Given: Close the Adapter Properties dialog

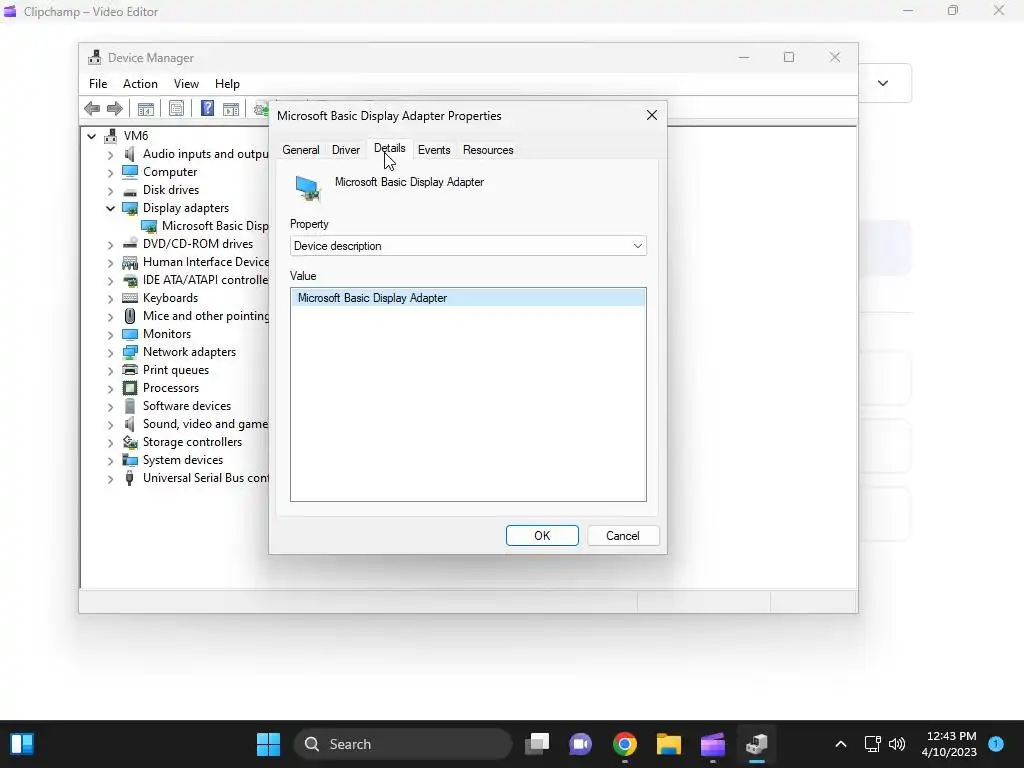Looking at the screenshot, I should click(x=651, y=116).
